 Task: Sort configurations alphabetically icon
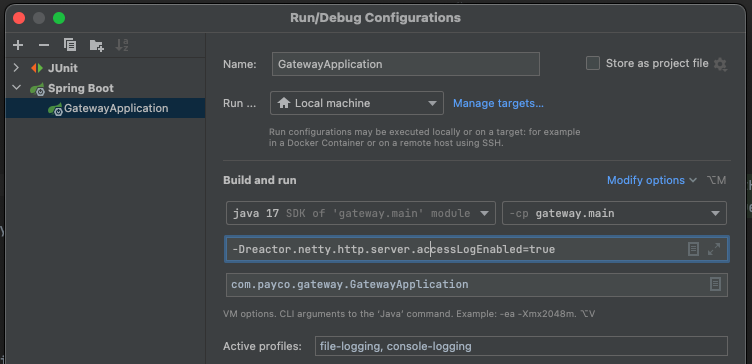click(122, 45)
